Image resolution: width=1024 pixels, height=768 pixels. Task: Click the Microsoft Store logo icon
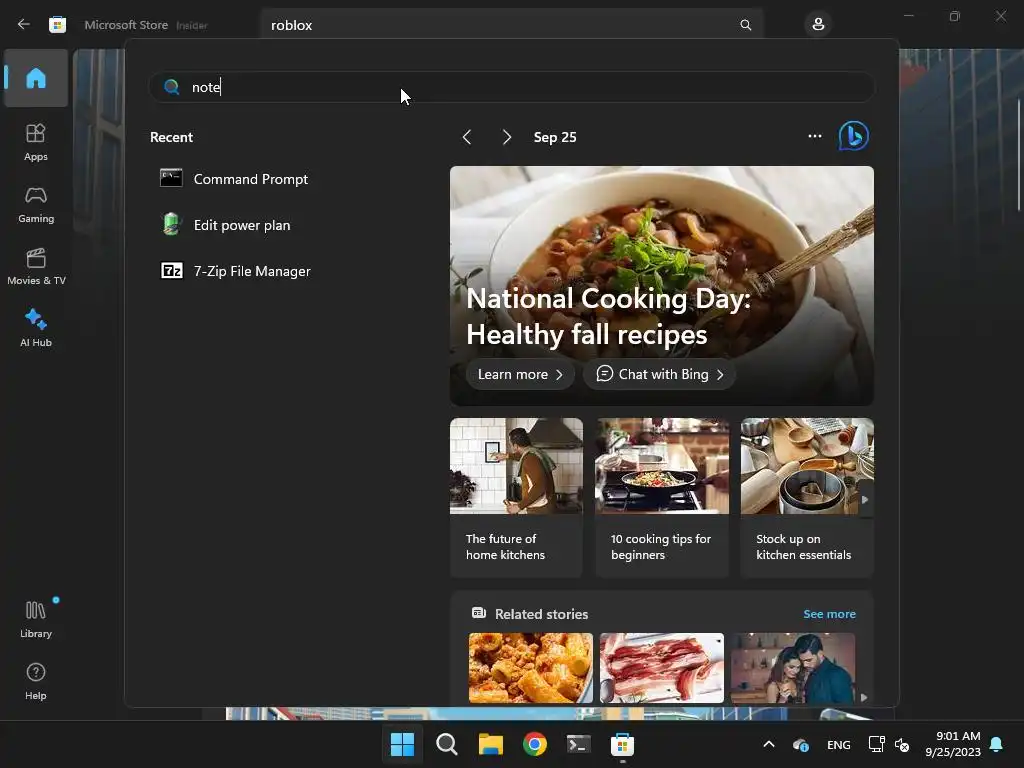pos(57,25)
